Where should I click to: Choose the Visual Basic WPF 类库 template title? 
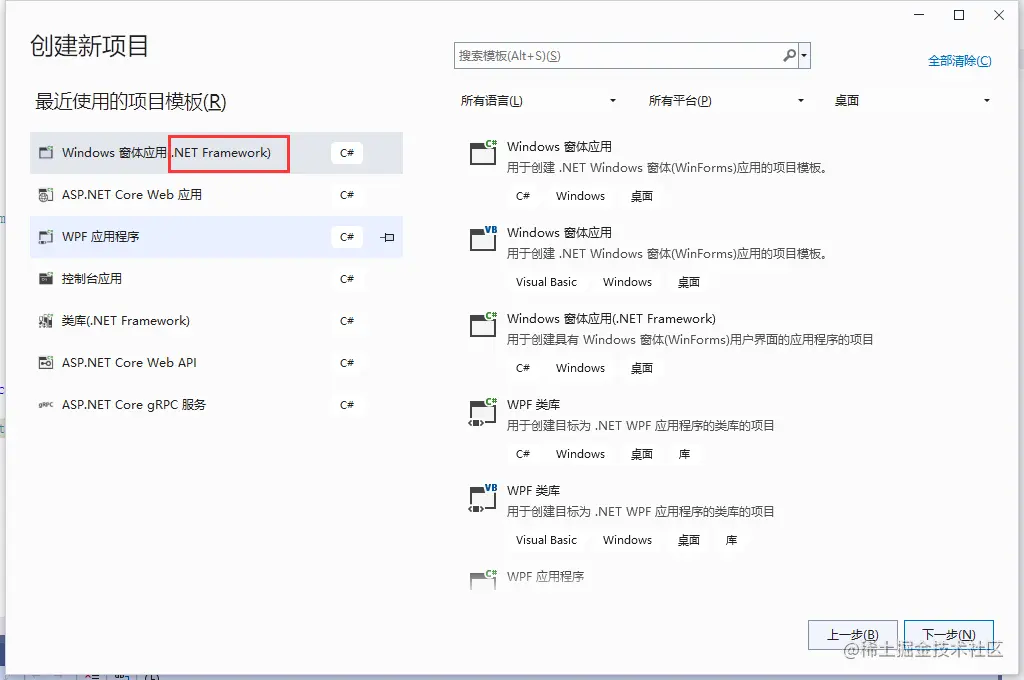pos(534,491)
